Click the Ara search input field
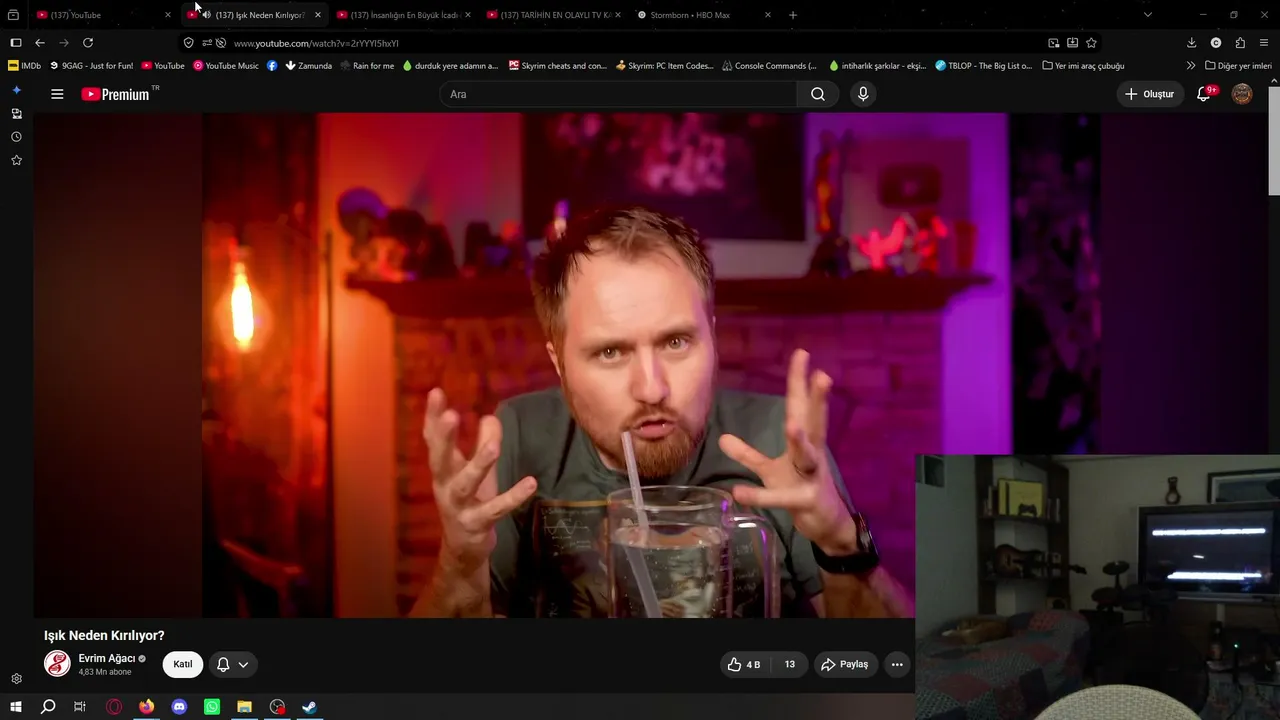This screenshot has height=720, width=1280. pyautogui.click(x=618, y=94)
